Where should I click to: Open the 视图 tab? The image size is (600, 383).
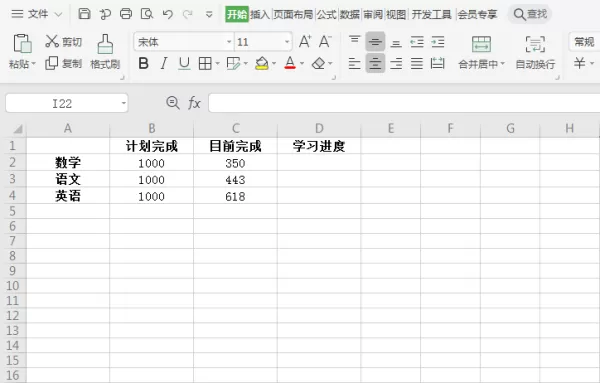coord(396,15)
